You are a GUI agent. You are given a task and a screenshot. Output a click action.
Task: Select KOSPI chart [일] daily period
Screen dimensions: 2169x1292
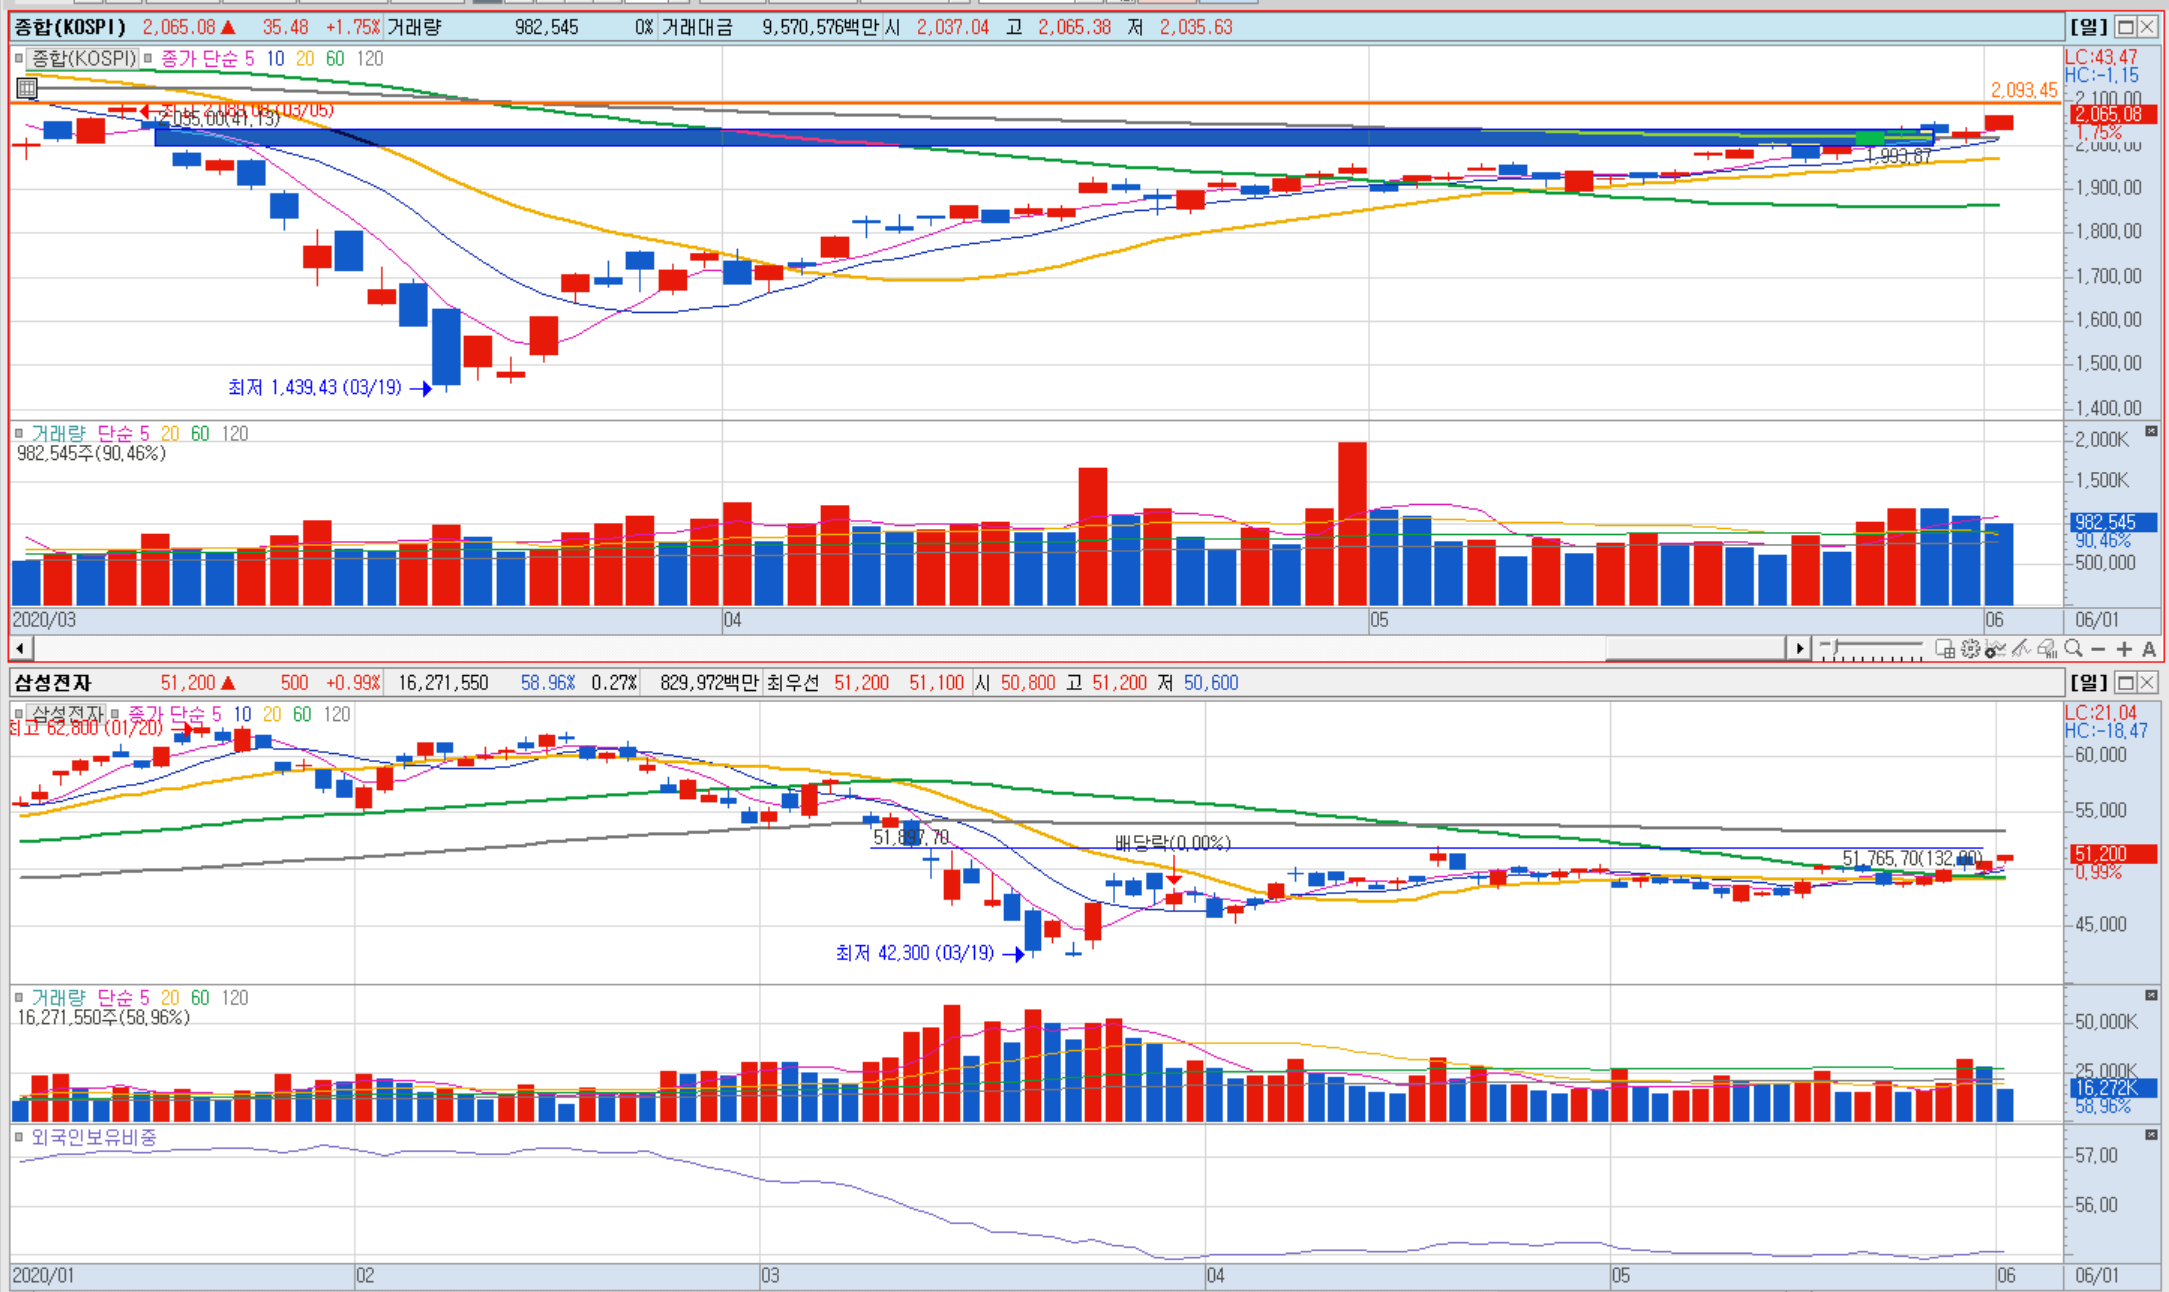coord(2088,27)
